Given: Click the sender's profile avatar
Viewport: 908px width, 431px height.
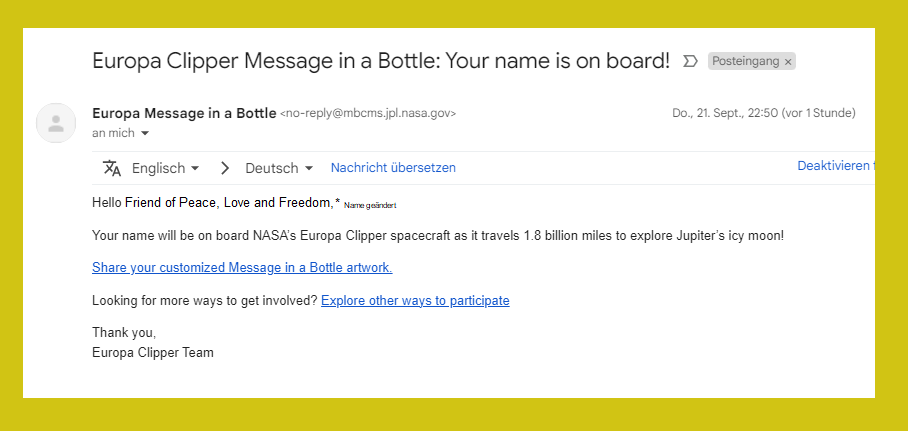Looking at the screenshot, I should (56, 123).
